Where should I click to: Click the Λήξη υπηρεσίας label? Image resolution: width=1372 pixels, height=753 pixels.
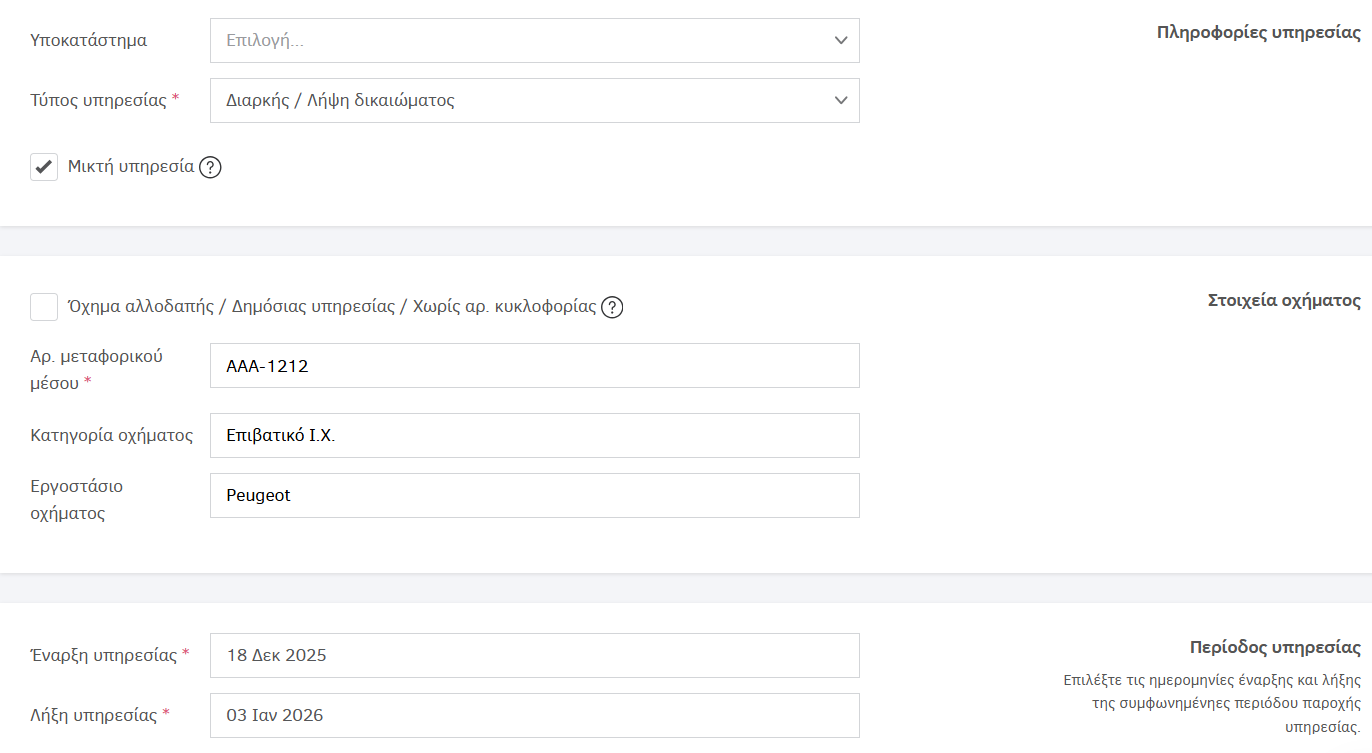point(94,715)
